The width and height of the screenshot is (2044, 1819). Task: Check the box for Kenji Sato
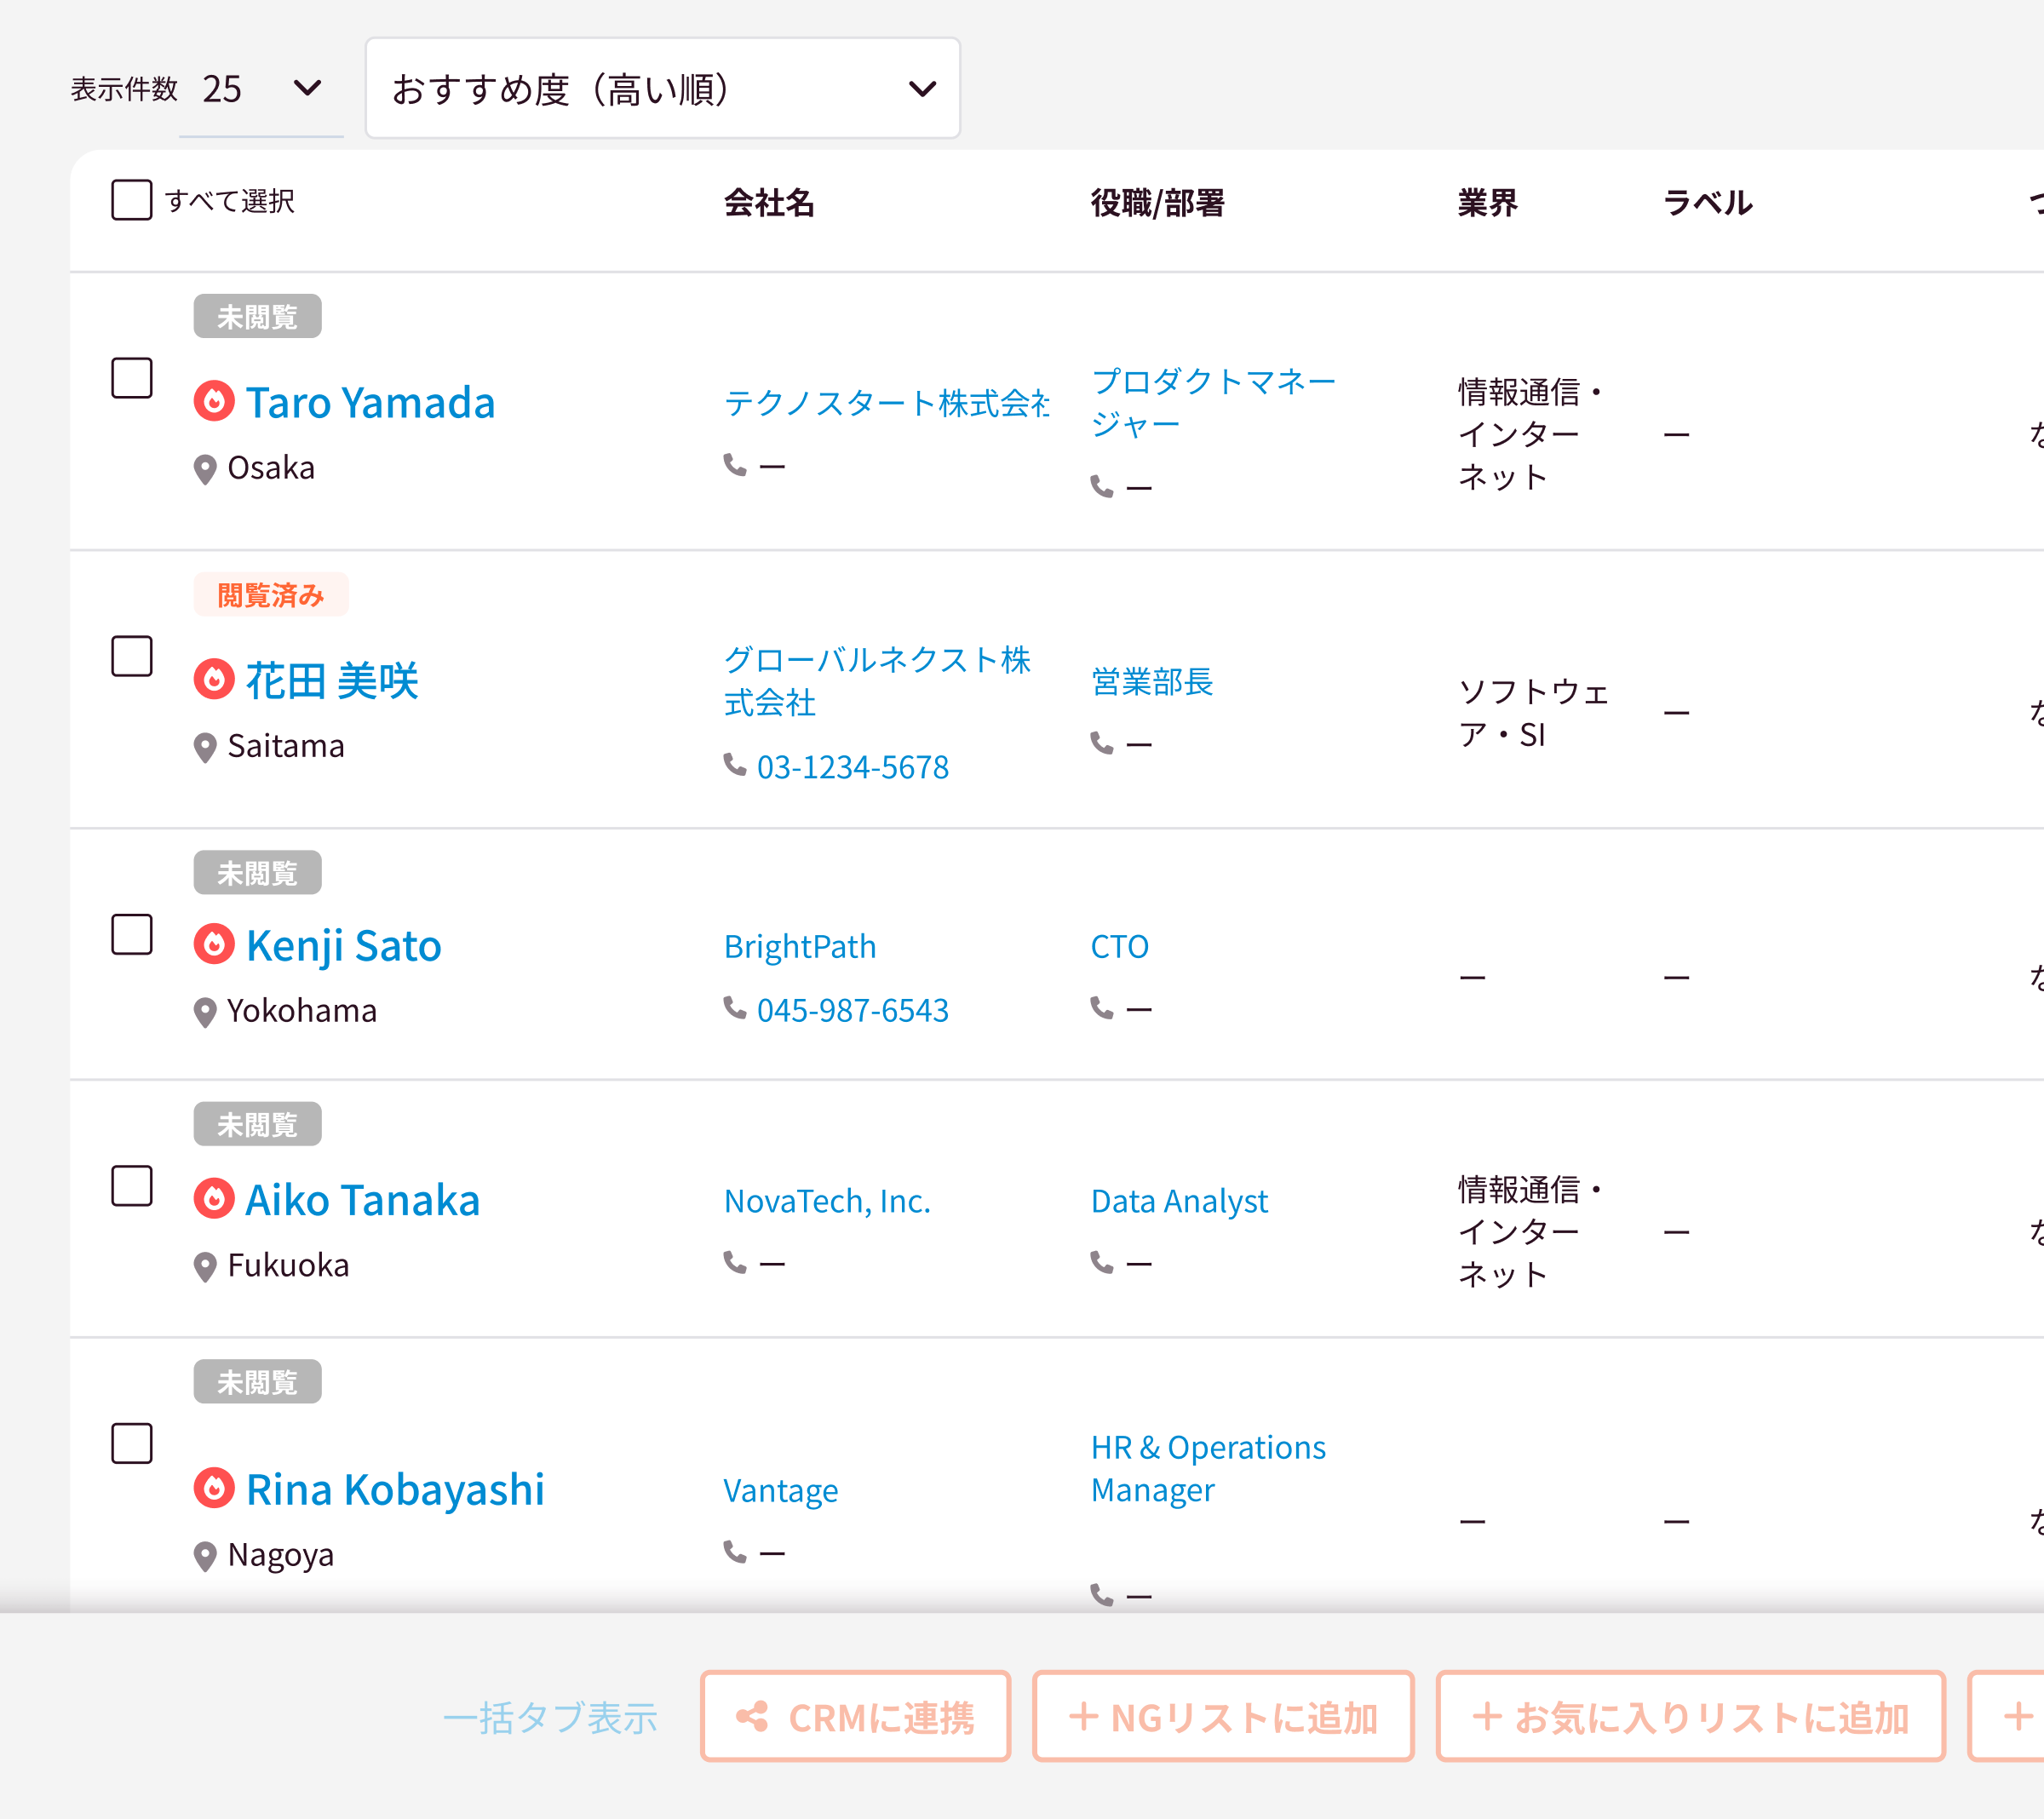[132, 934]
